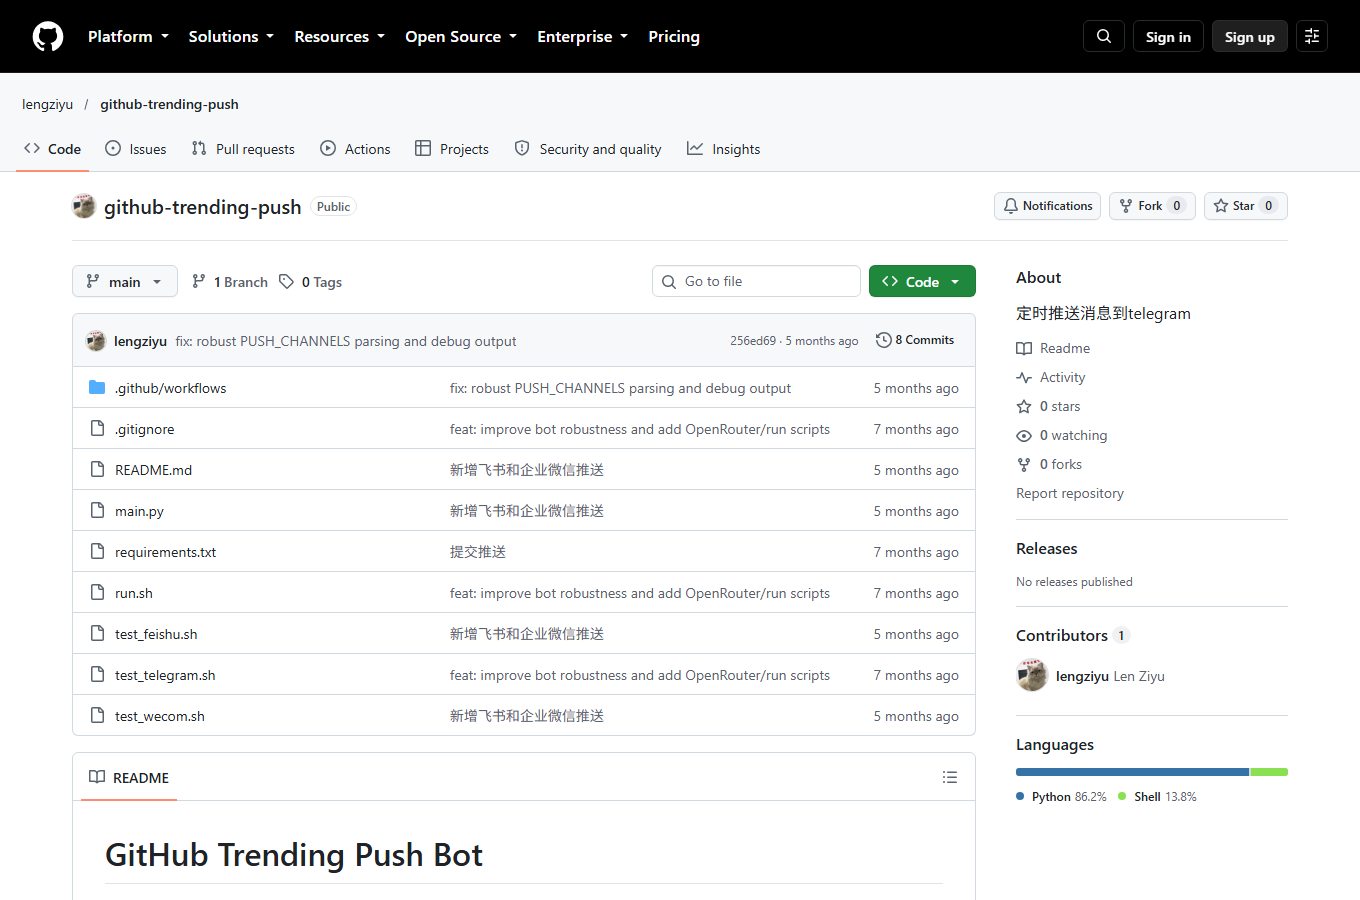The image size is (1360, 900).
Task: Focus the Go to file search field
Action: point(756,281)
